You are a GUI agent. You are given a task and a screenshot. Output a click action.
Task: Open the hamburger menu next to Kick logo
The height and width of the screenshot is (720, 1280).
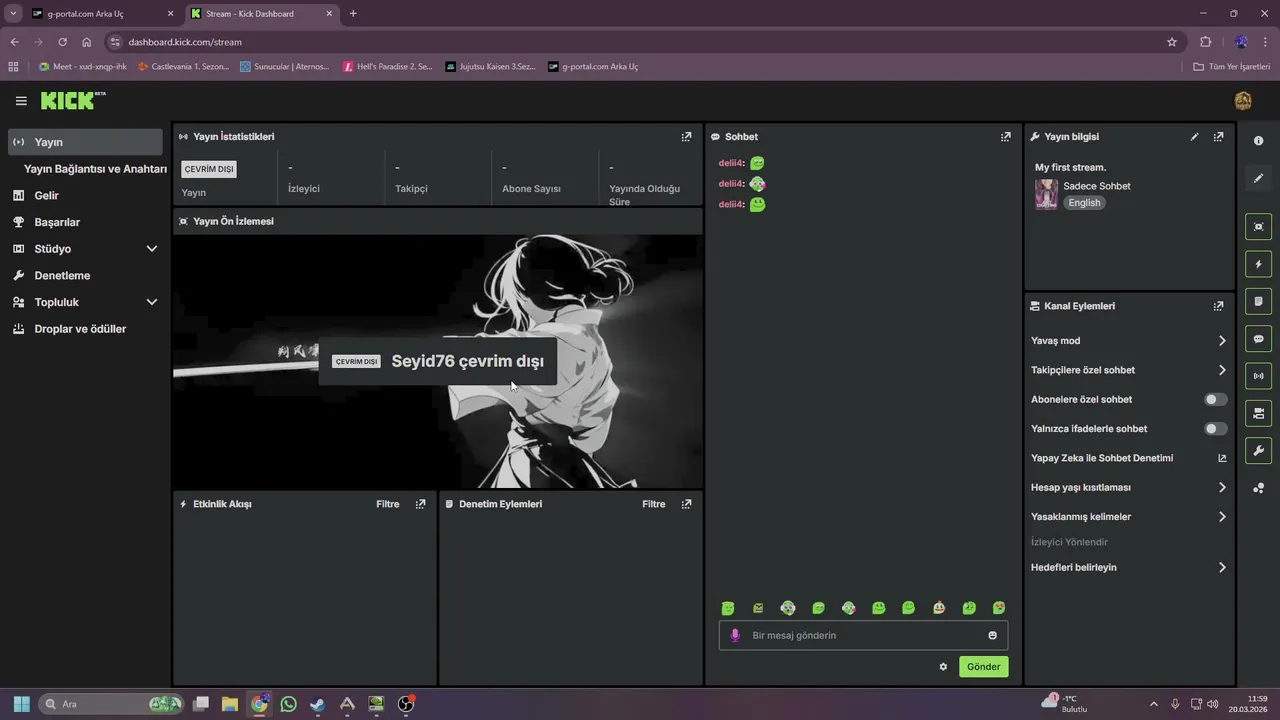(x=21, y=101)
